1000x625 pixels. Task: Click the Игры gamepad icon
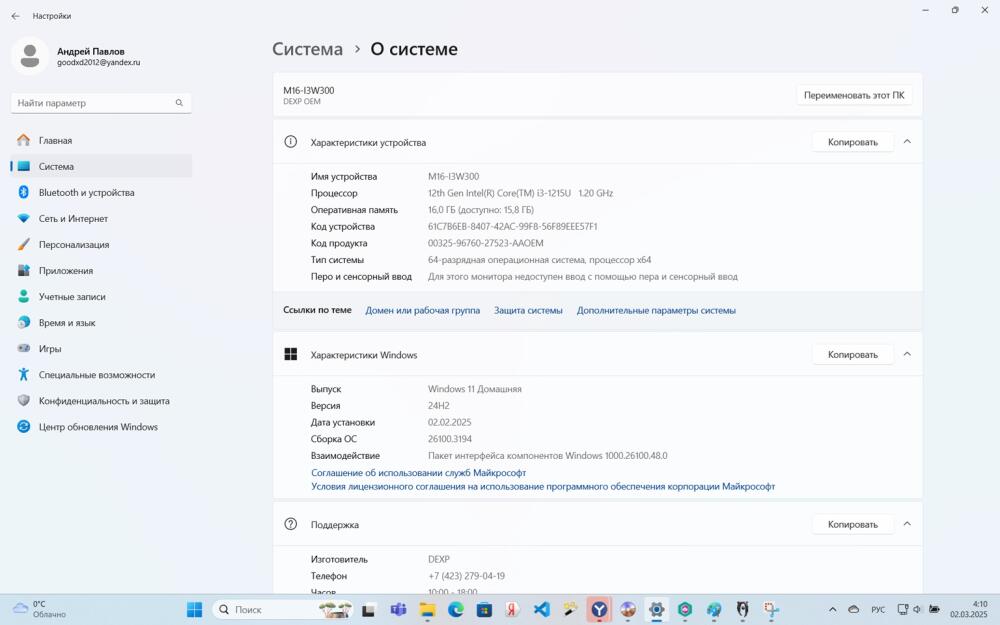[24, 349]
